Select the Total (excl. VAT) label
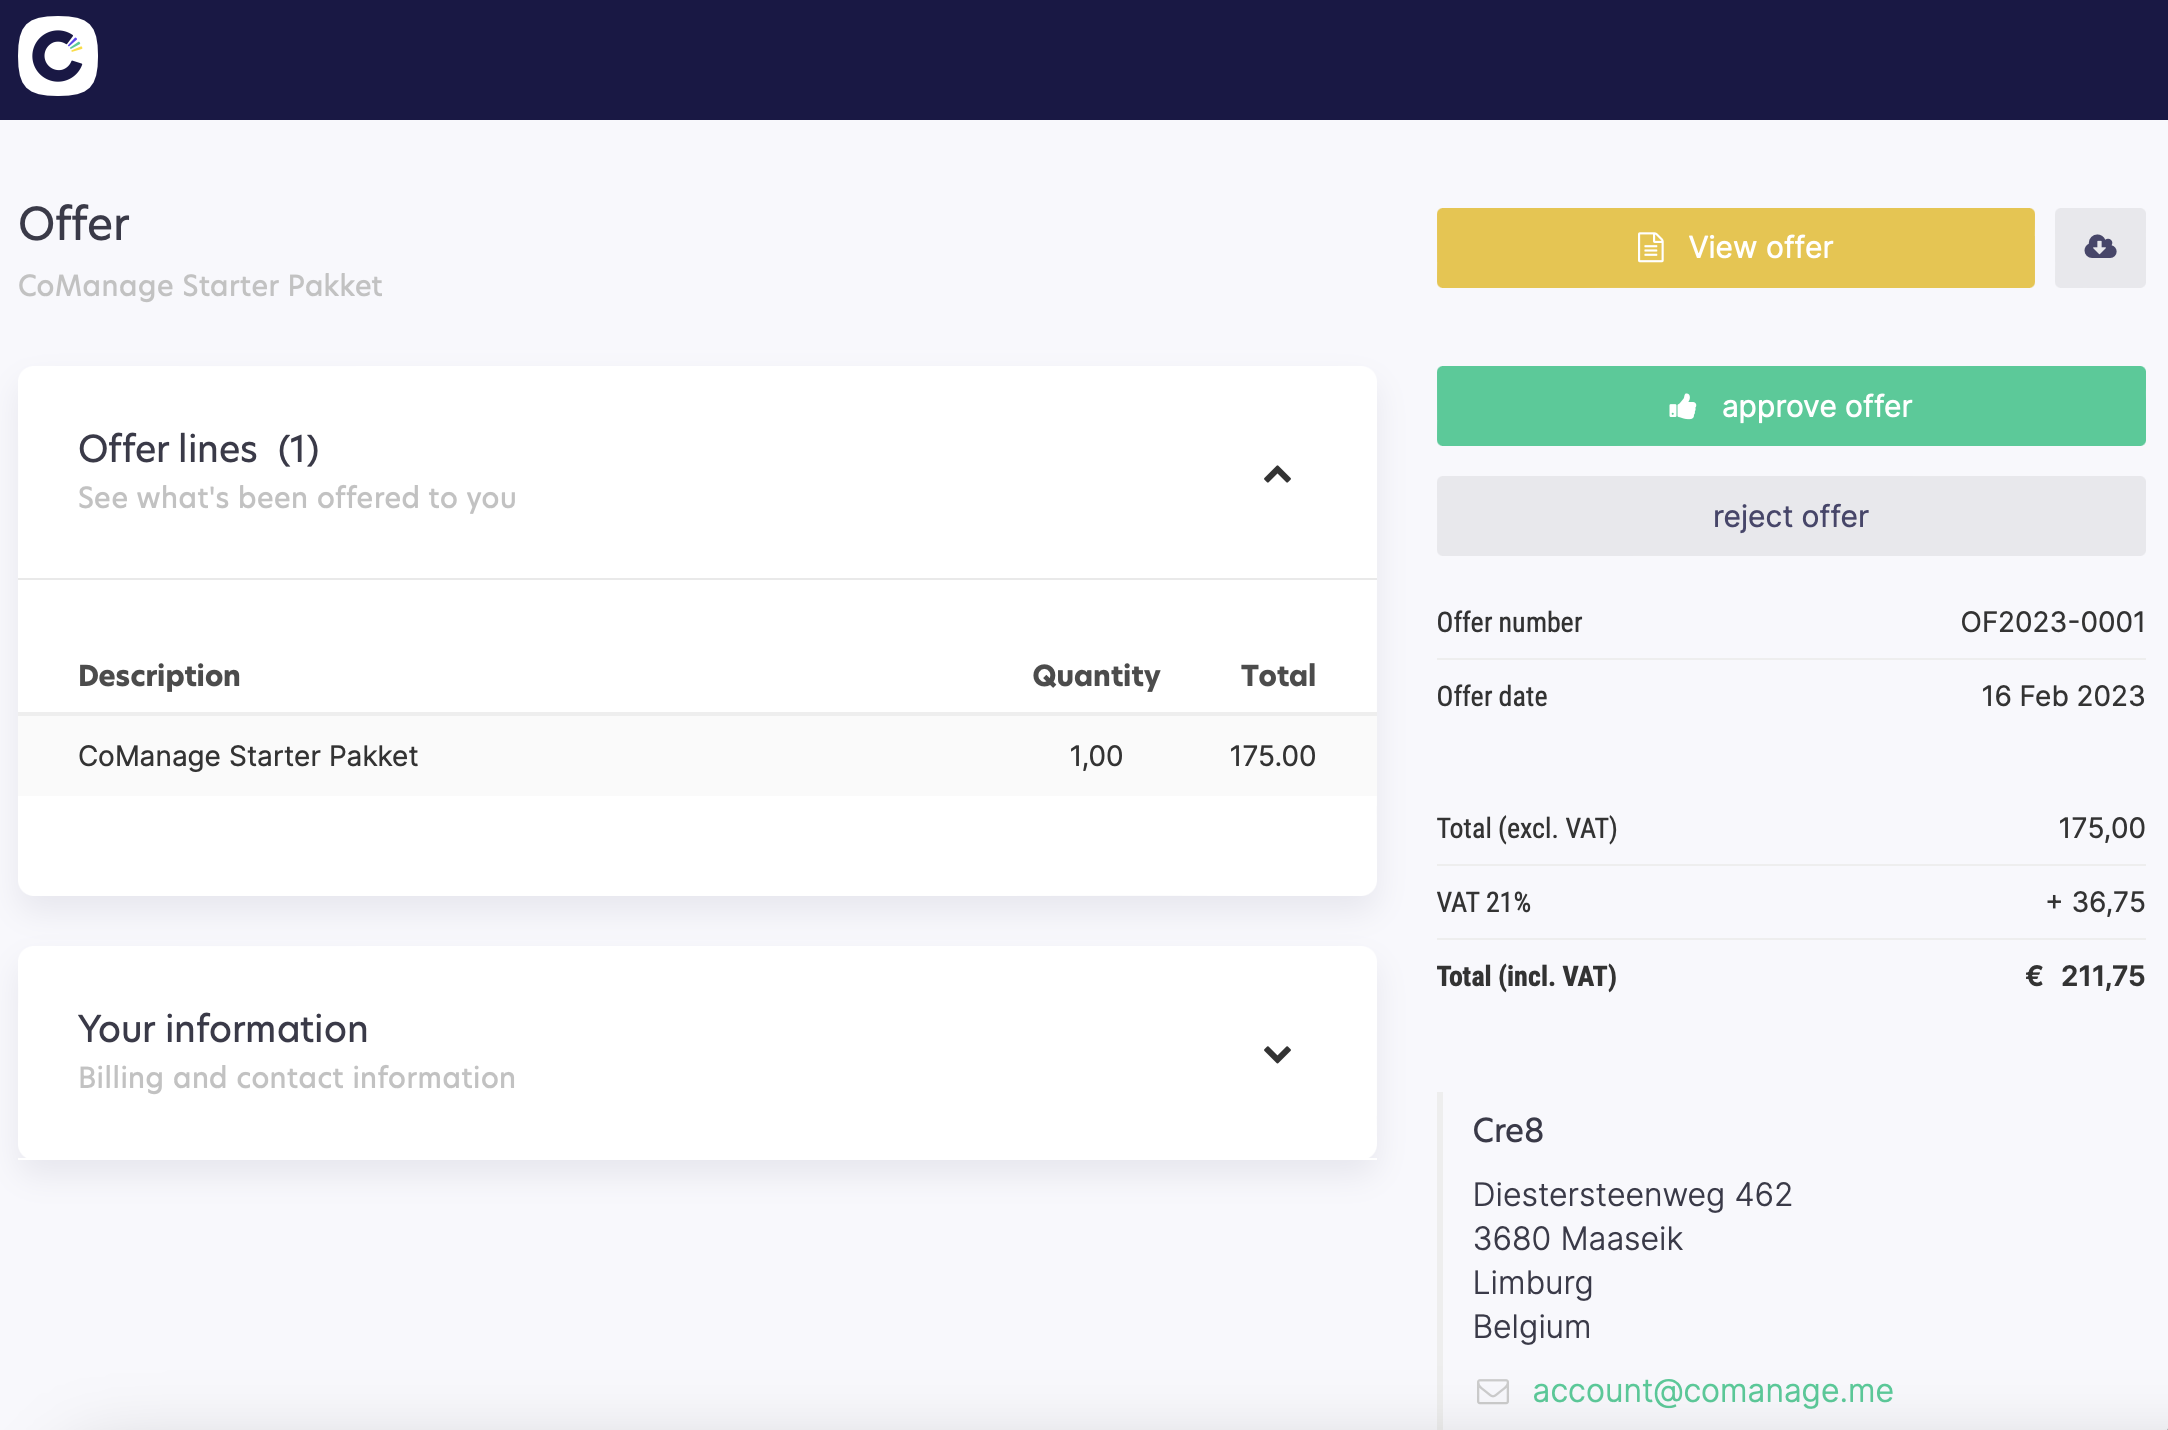This screenshot has height=1430, width=2168. point(1527,828)
